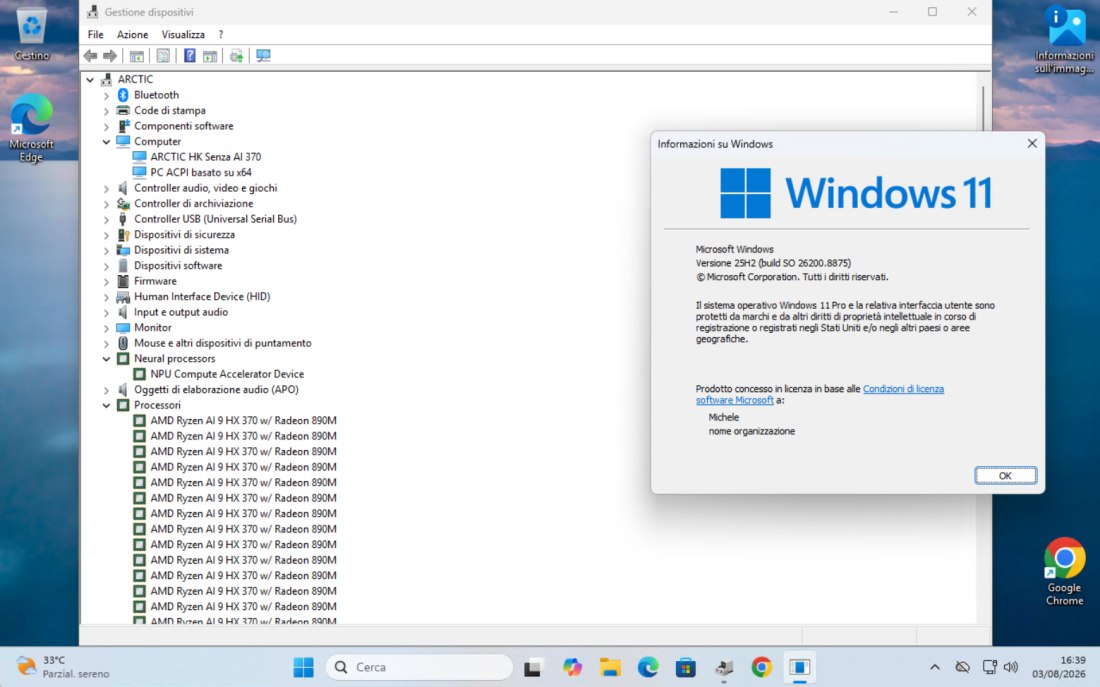Expand Controller USB (Universal Serial Bus)

(x=106, y=219)
